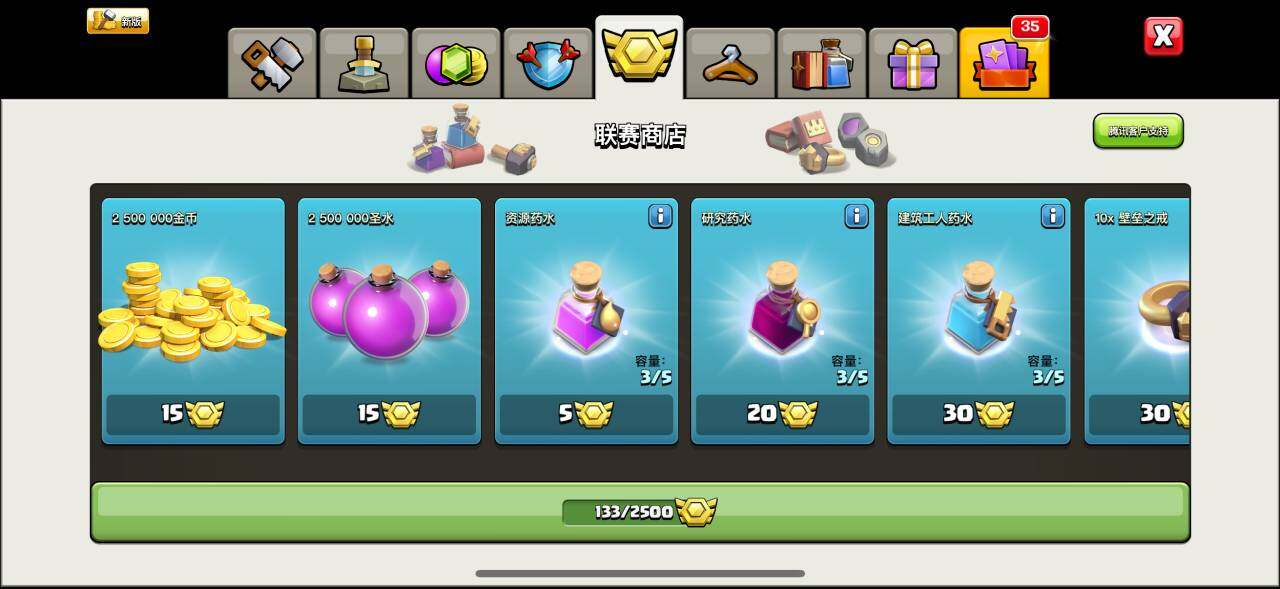Click the 133/2500 league medals progress bar

click(640, 512)
